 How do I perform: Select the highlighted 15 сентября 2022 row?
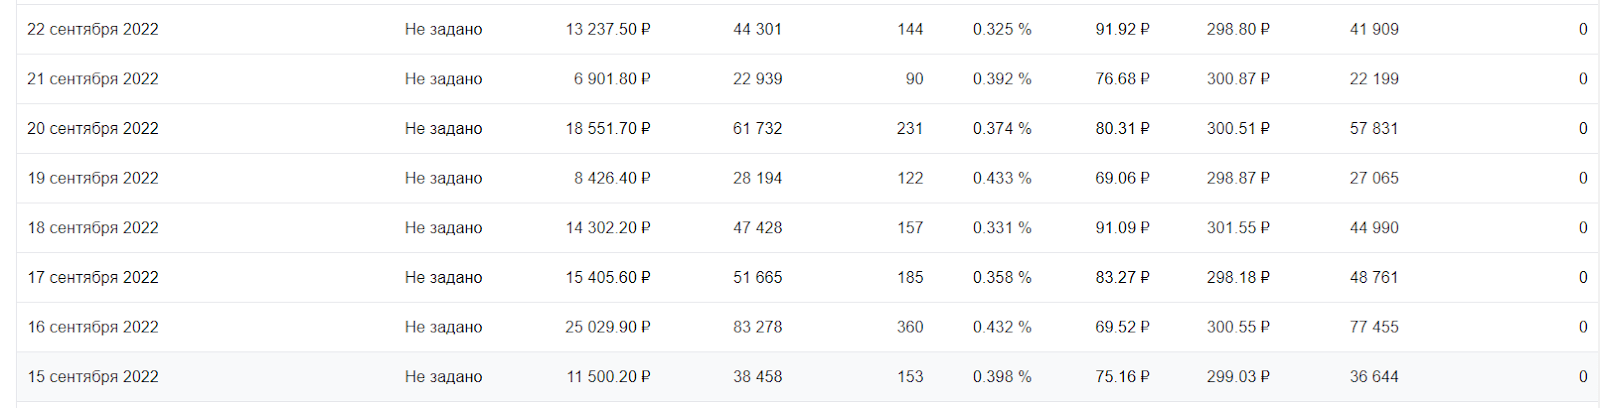point(808,377)
